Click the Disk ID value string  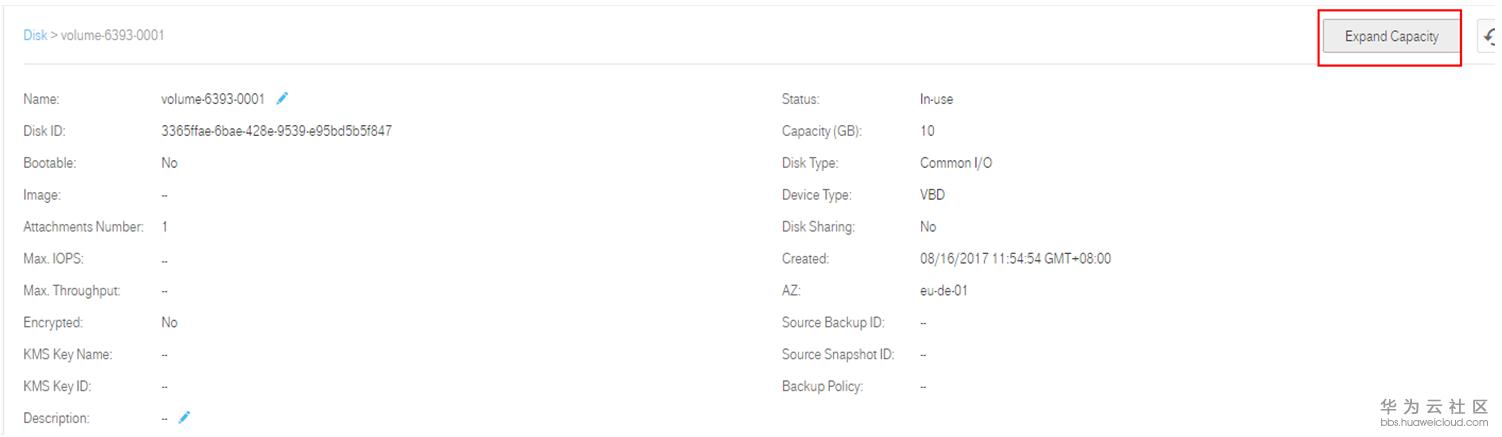[276, 131]
